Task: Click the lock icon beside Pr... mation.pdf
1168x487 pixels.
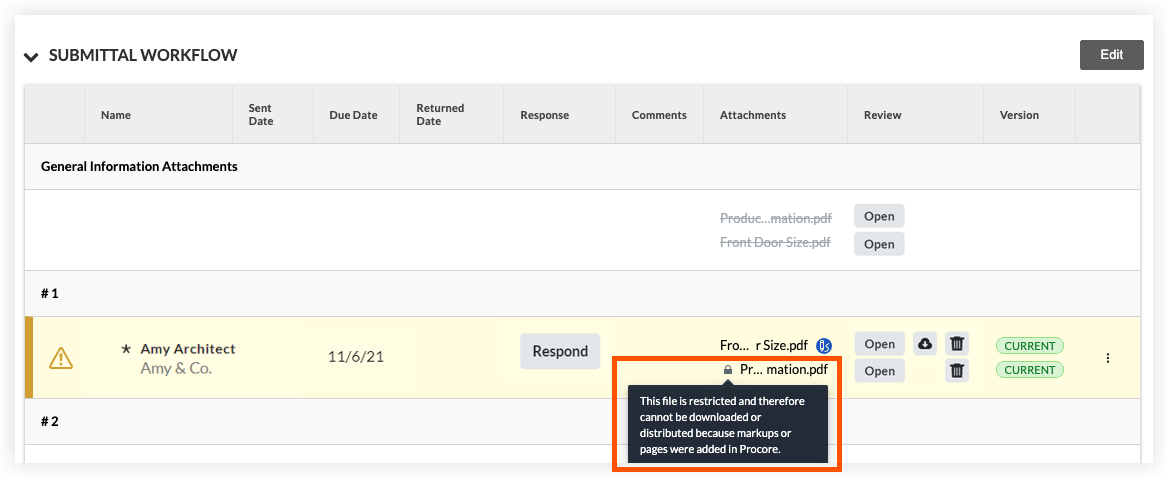Action: [x=728, y=369]
